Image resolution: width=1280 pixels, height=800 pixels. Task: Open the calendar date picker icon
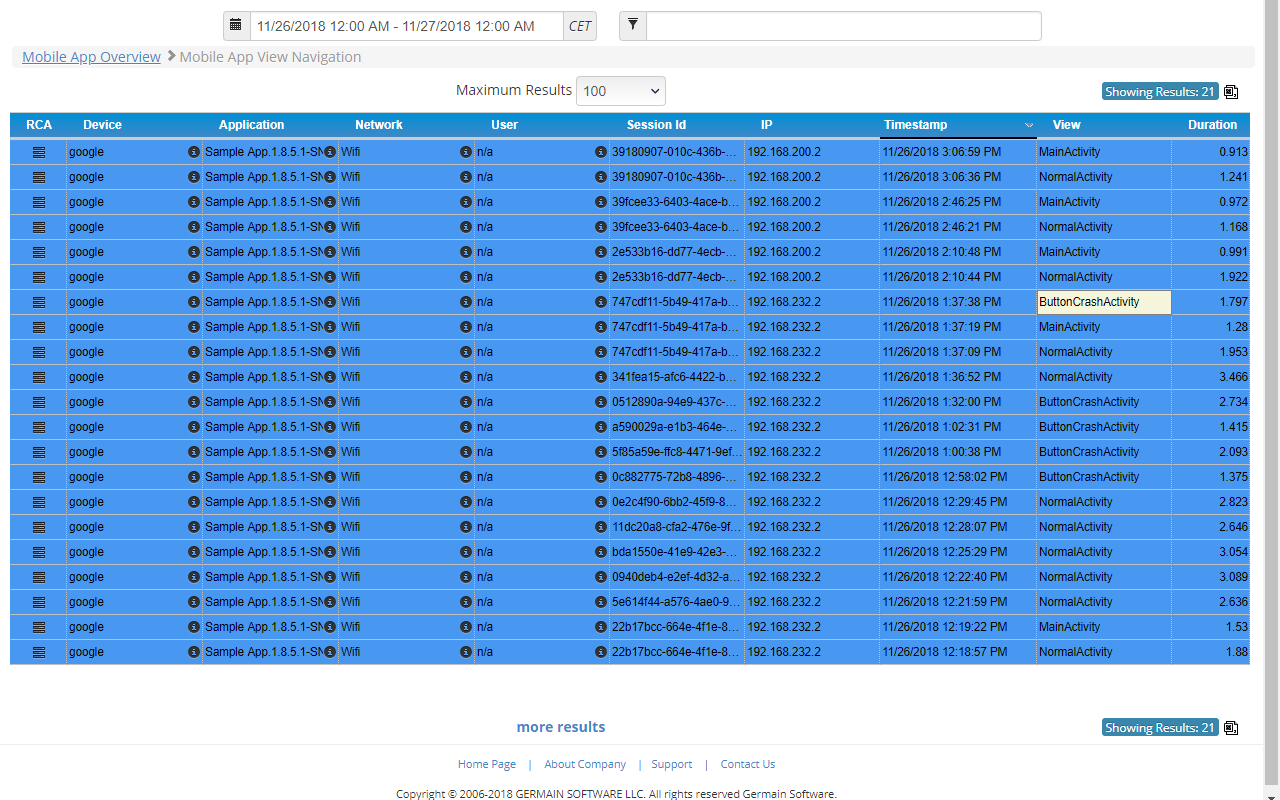click(236, 25)
